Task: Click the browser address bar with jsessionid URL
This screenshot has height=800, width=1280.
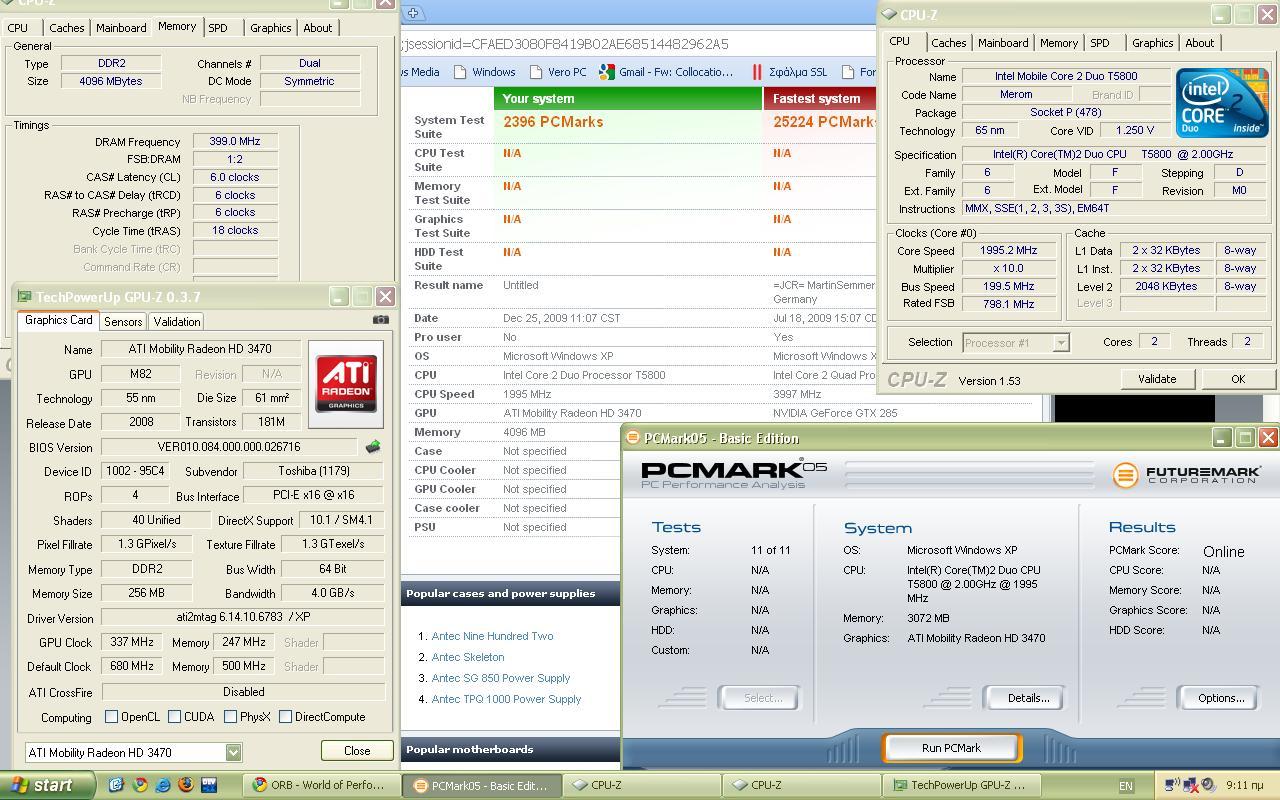Action: (x=638, y=44)
